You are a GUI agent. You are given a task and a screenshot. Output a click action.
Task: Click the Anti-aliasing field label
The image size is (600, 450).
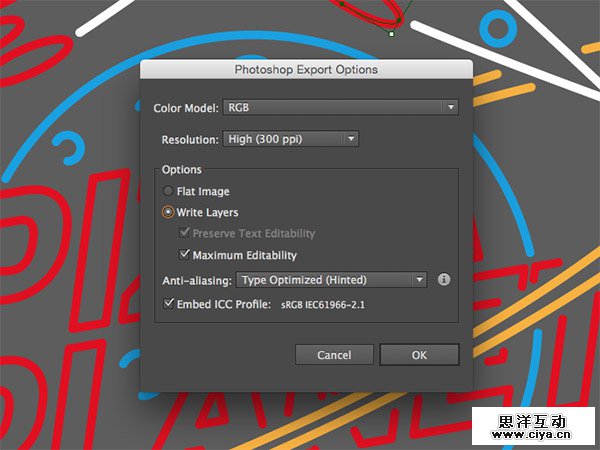pyautogui.click(x=197, y=281)
